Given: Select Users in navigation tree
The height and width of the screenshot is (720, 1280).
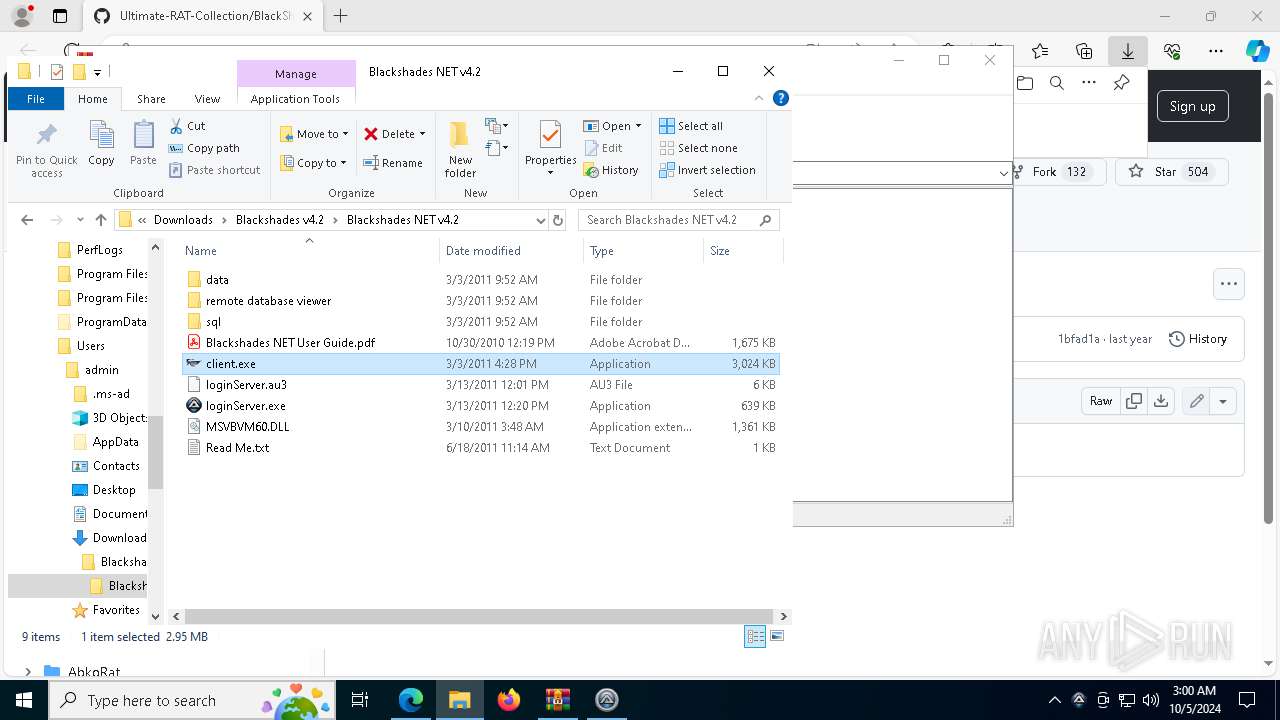Looking at the screenshot, I should coord(91,346).
